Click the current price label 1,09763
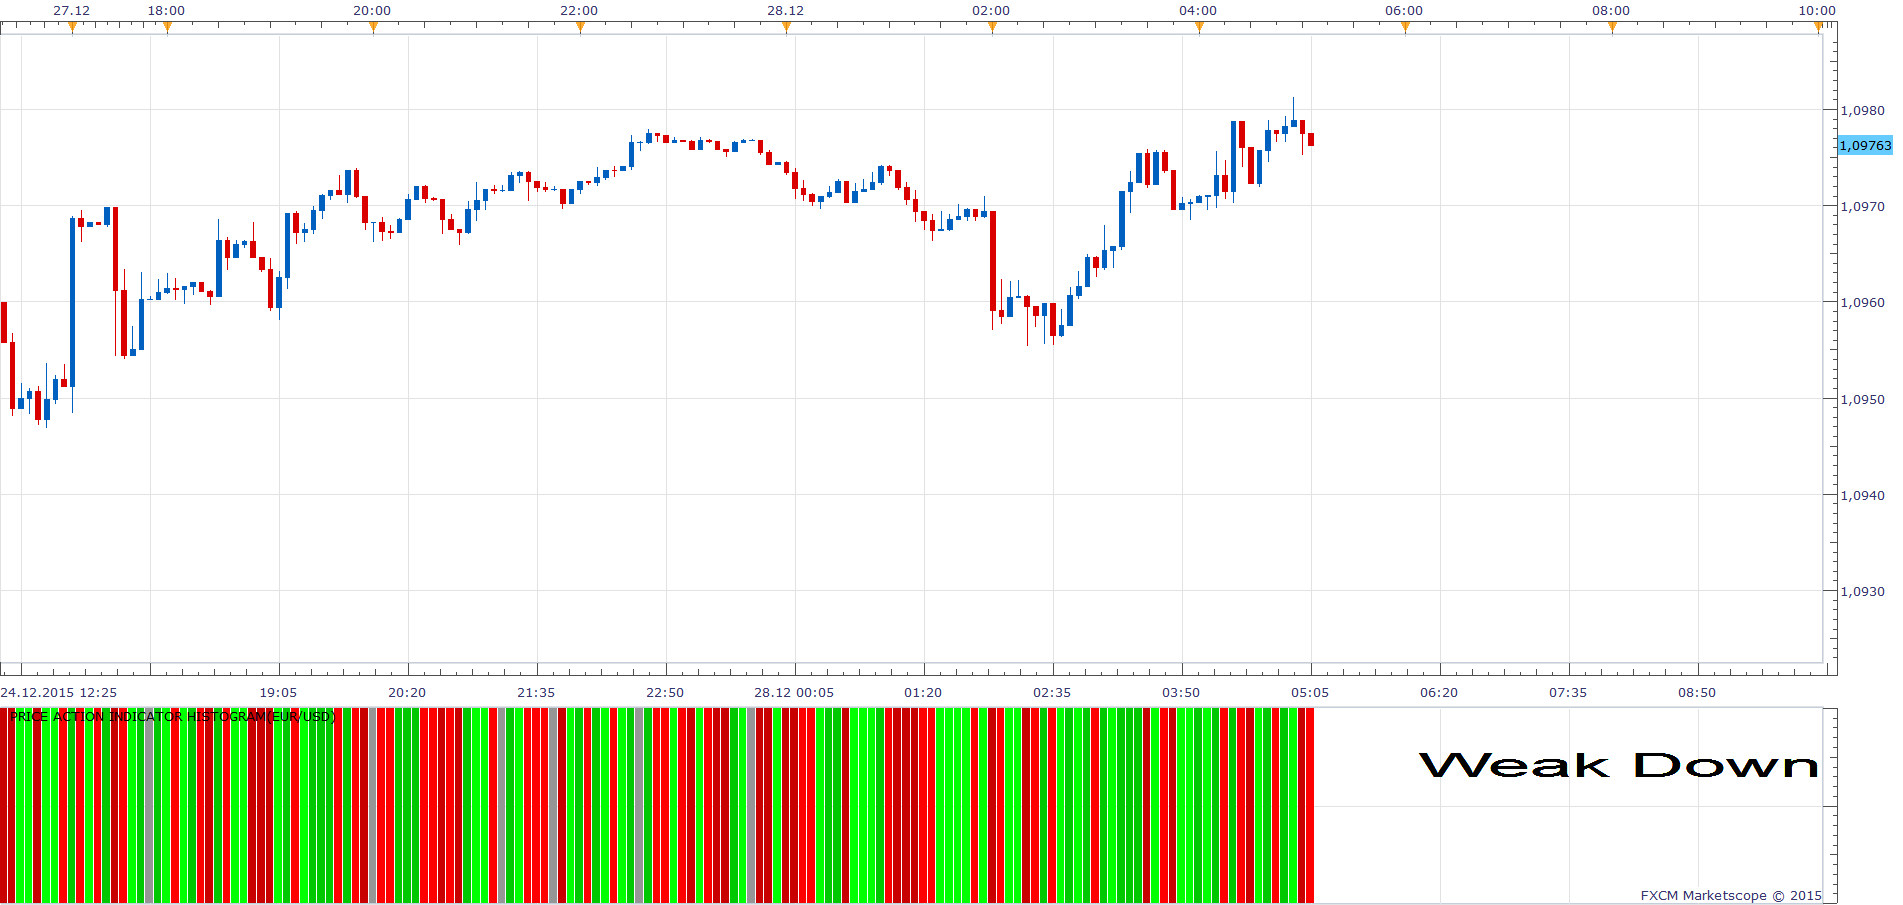Viewport: 1903px width, 905px height. coord(1865,146)
